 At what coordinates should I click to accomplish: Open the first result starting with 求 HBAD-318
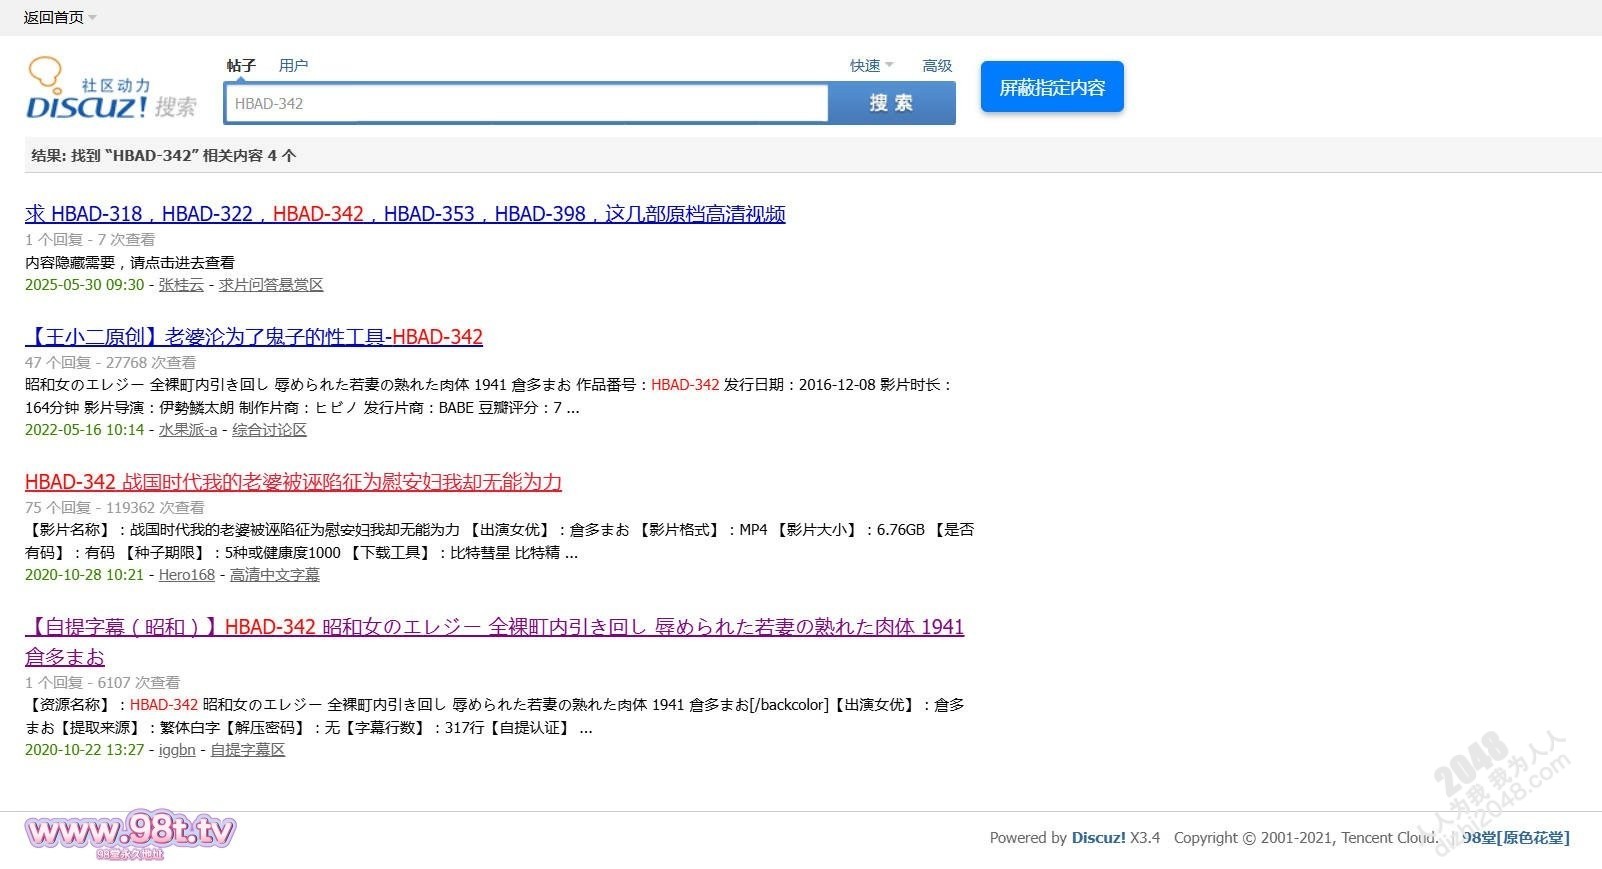tap(405, 214)
